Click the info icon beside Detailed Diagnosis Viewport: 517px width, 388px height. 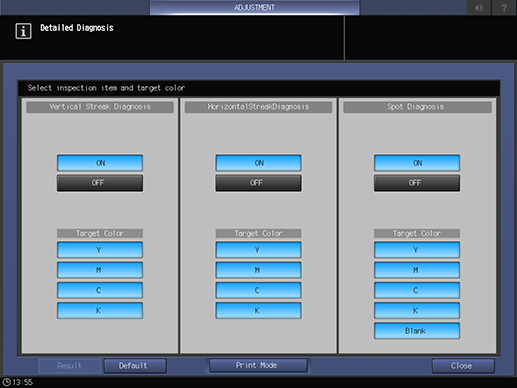click(x=23, y=31)
